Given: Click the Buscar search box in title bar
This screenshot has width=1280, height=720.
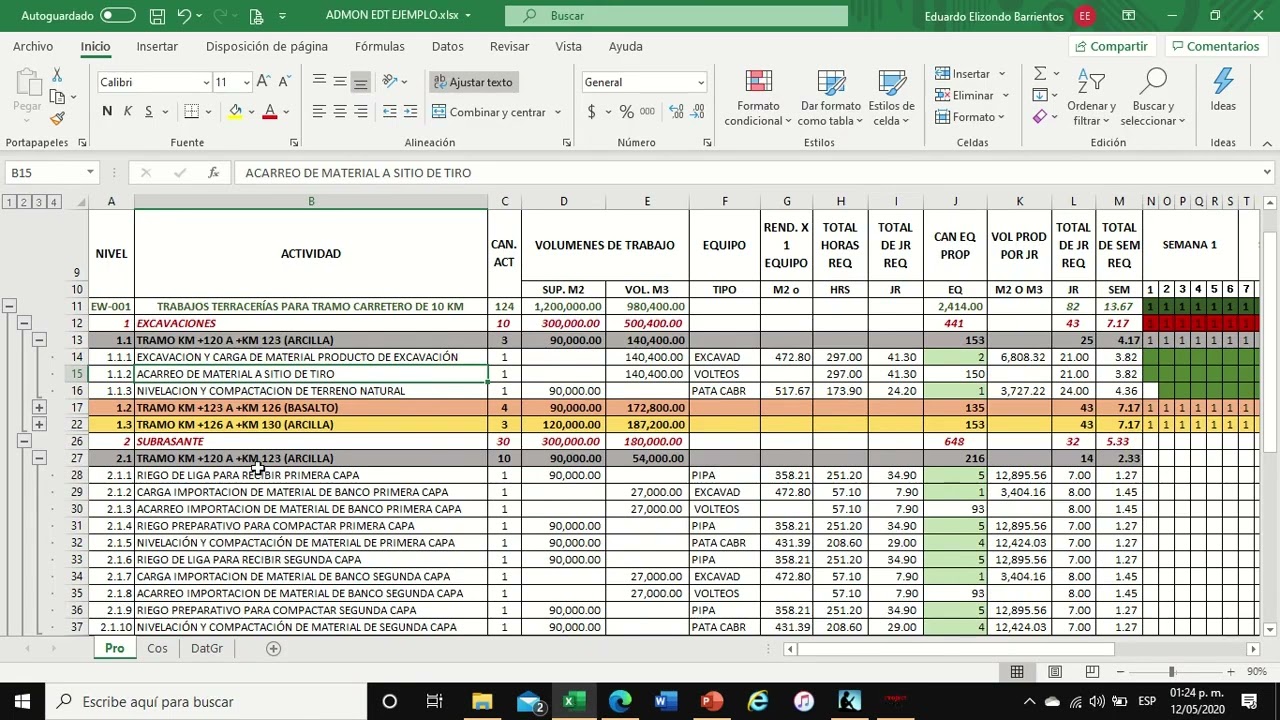Looking at the screenshot, I should [x=676, y=16].
